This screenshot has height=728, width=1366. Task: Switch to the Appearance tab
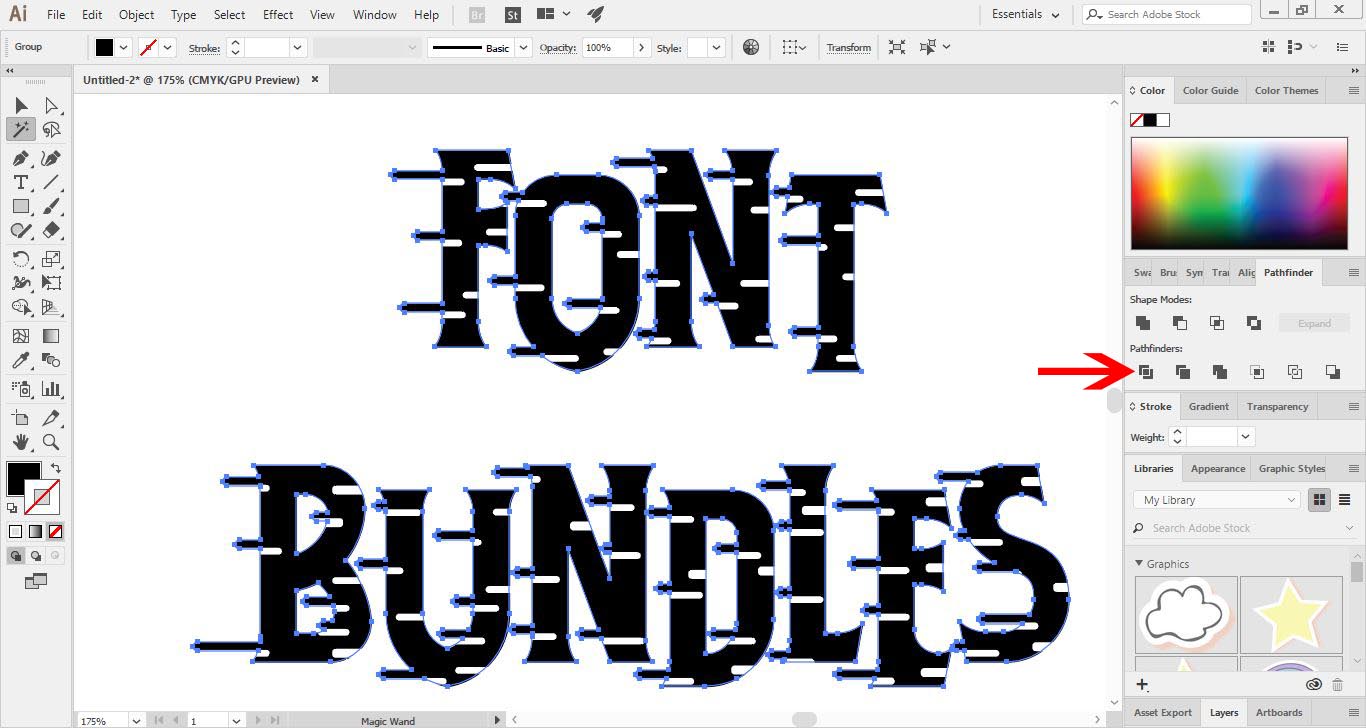(1218, 468)
